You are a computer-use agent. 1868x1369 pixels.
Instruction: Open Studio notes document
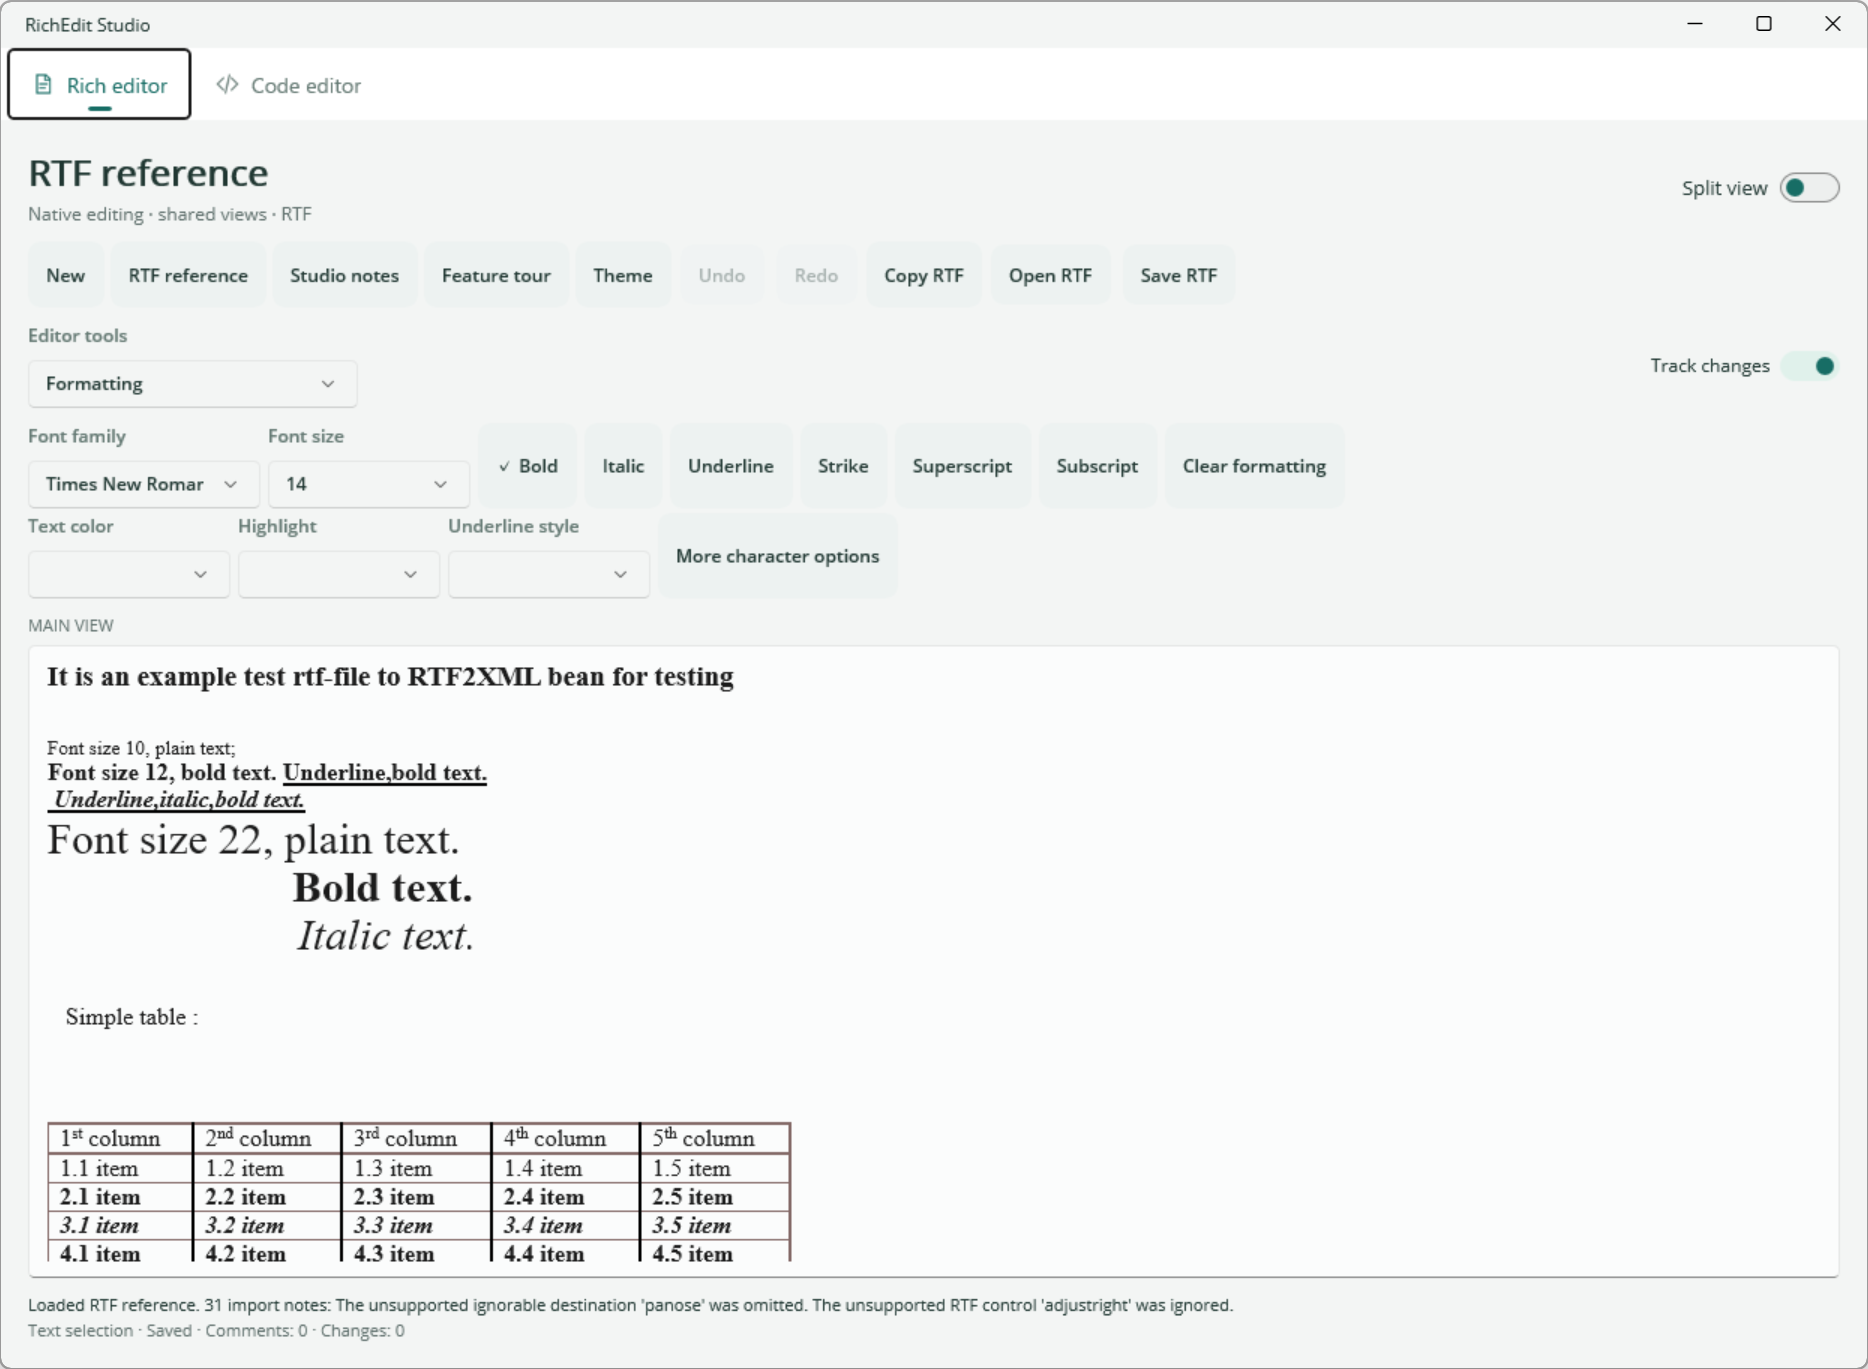pos(345,275)
